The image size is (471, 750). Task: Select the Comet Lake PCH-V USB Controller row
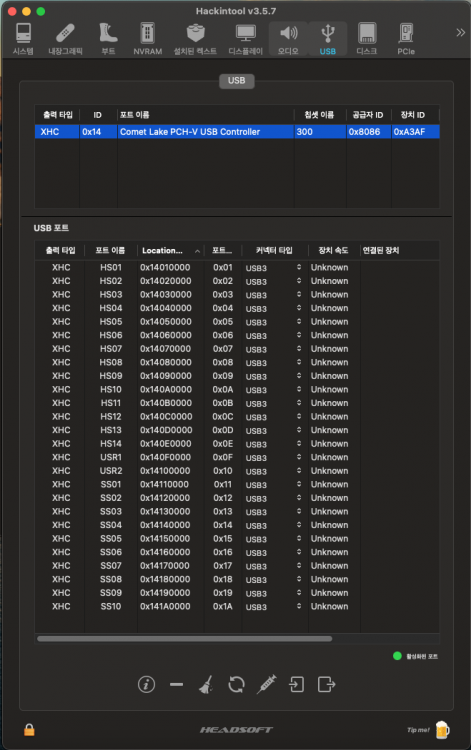[x=237, y=132]
